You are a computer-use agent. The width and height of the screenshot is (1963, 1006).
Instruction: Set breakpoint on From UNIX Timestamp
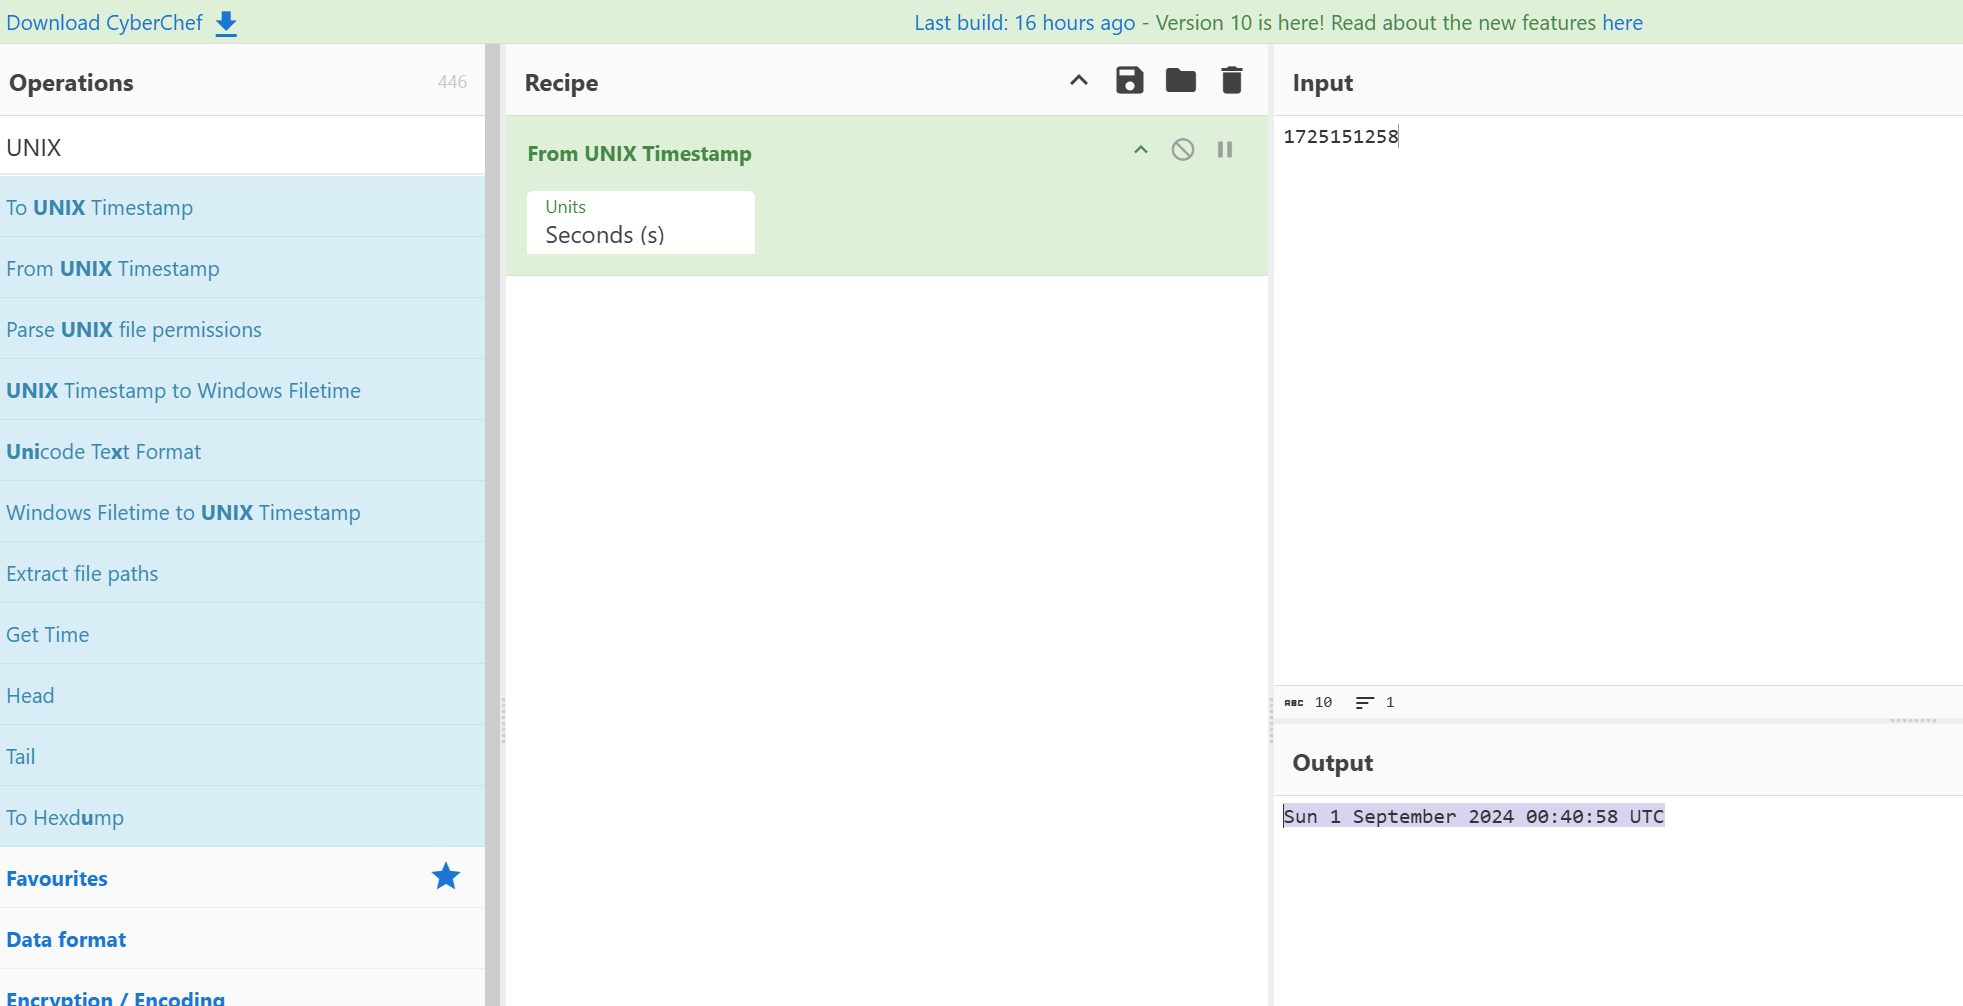pyautogui.click(x=1224, y=150)
